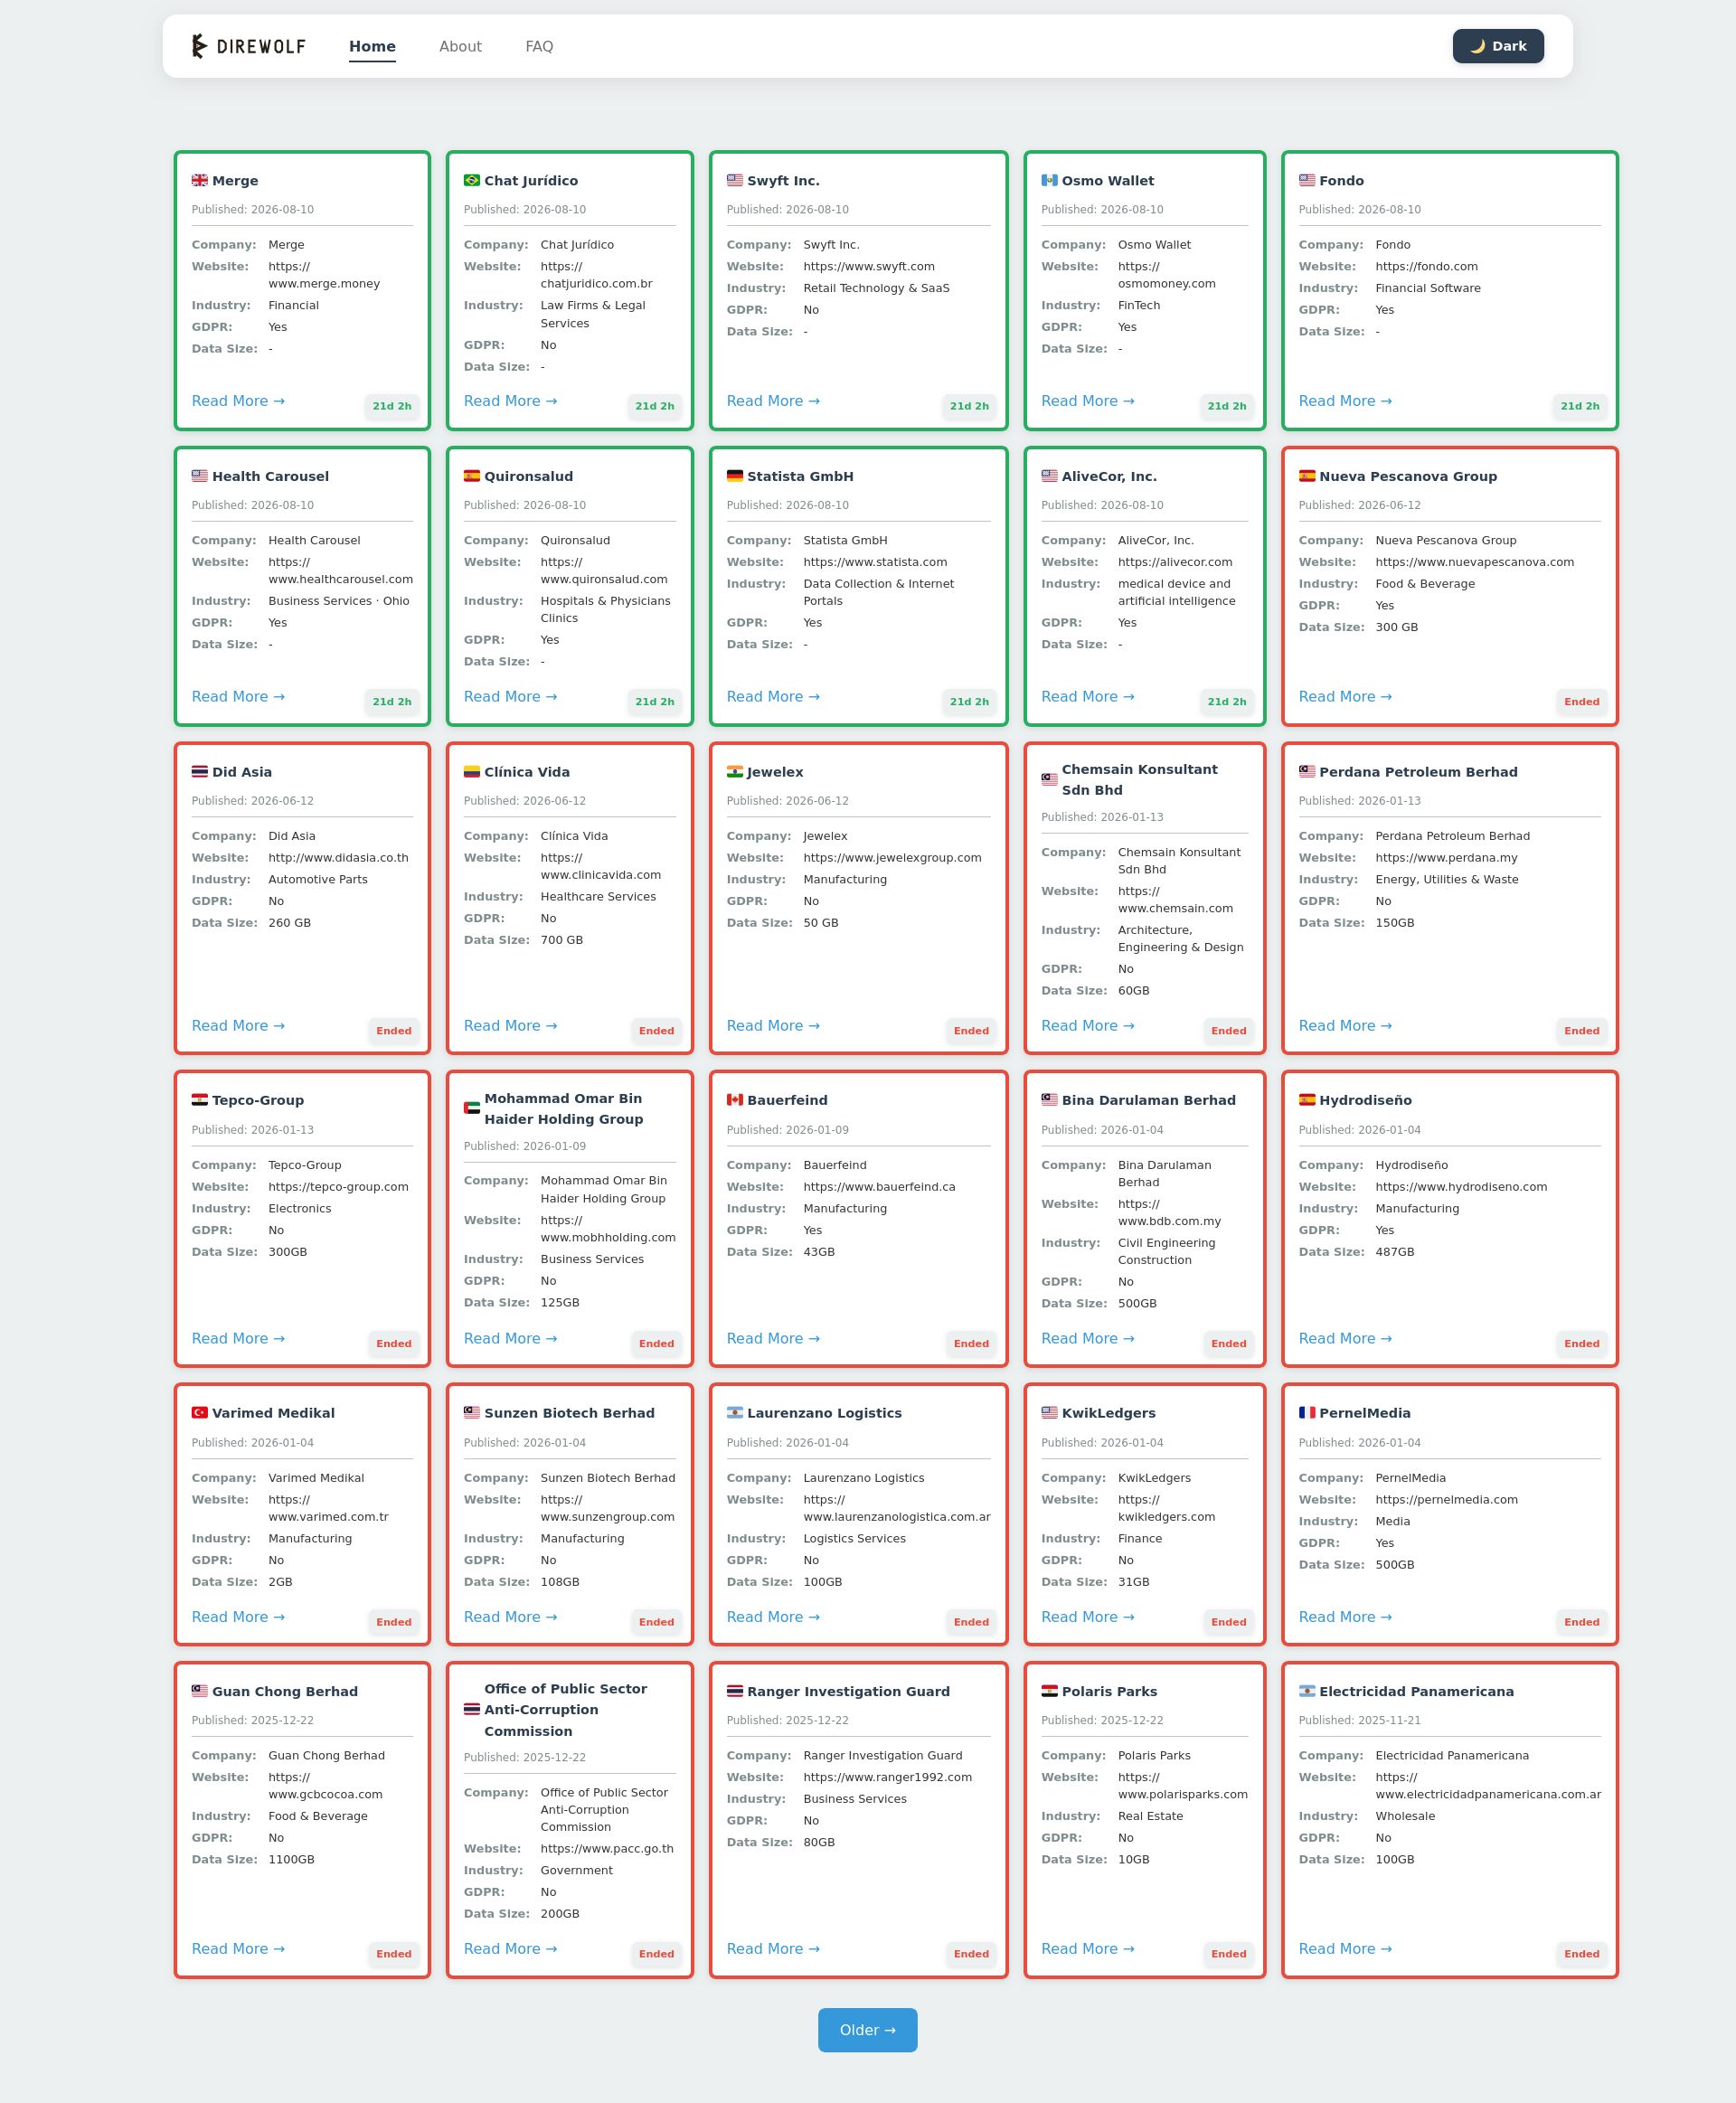This screenshot has height=2103, width=1736.
Task: Click the flag icon next to Merge title
Action: 200,181
